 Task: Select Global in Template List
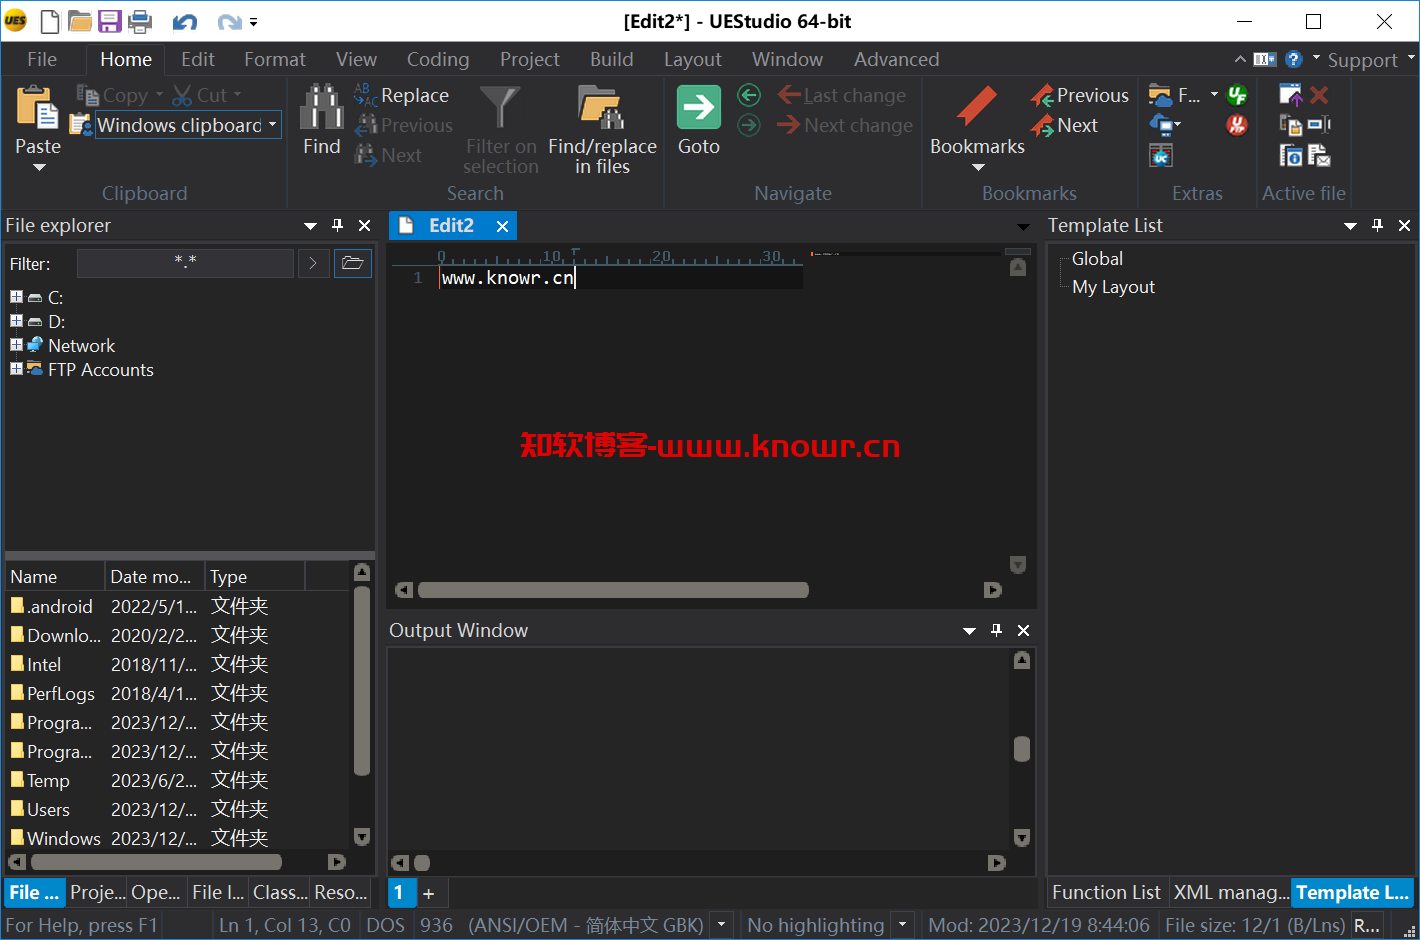[1097, 258]
